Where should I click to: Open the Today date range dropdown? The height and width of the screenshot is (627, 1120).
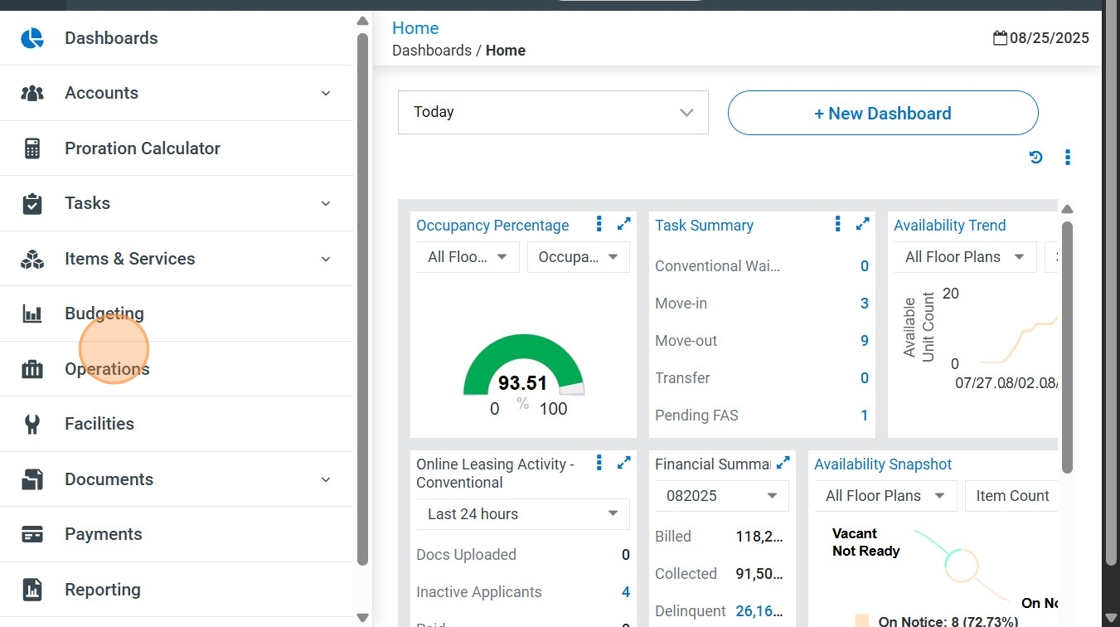click(553, 112)
